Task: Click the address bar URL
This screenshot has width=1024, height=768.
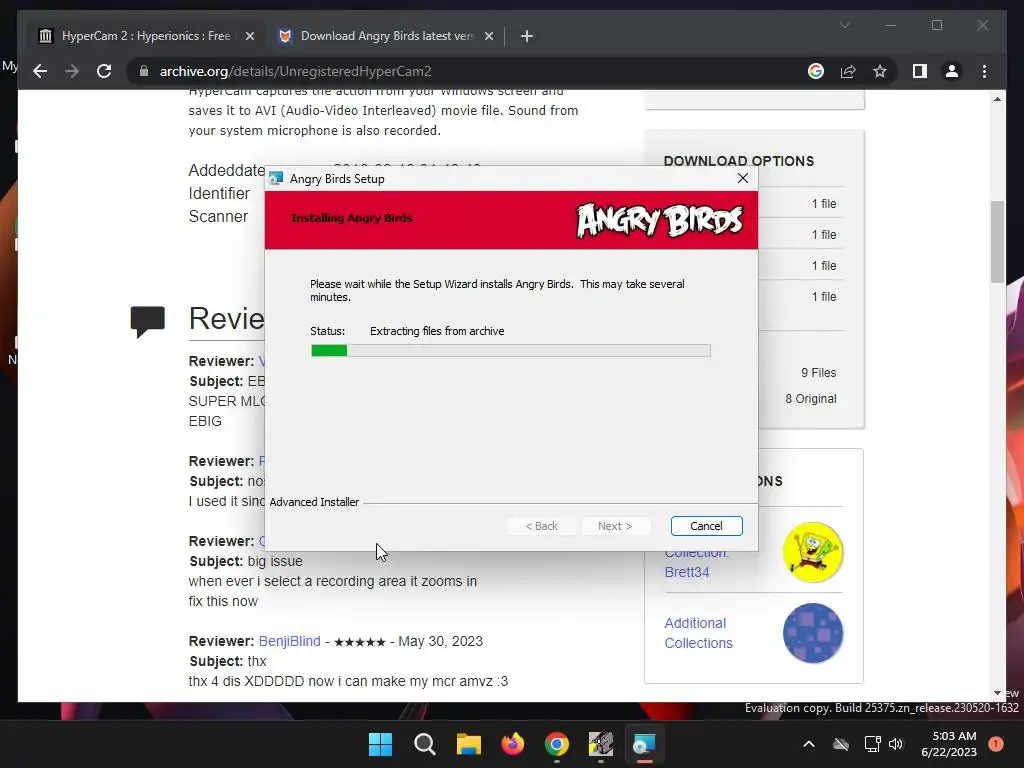Action: [295, 71]
